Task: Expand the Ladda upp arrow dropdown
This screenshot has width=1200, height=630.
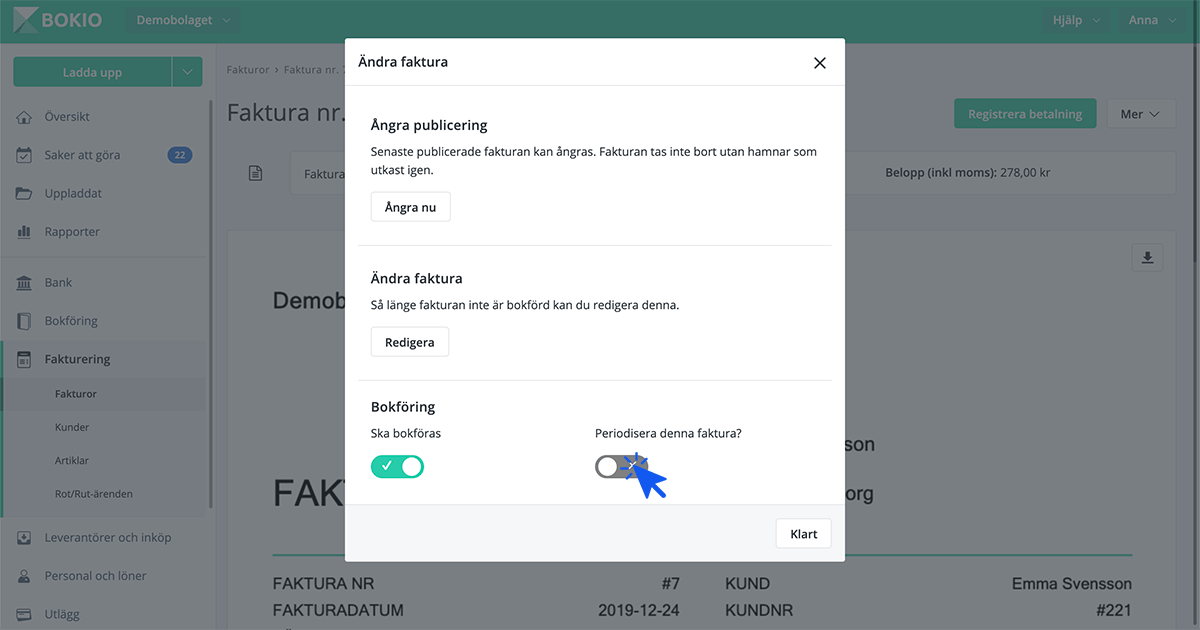Action: pos(187,72)
